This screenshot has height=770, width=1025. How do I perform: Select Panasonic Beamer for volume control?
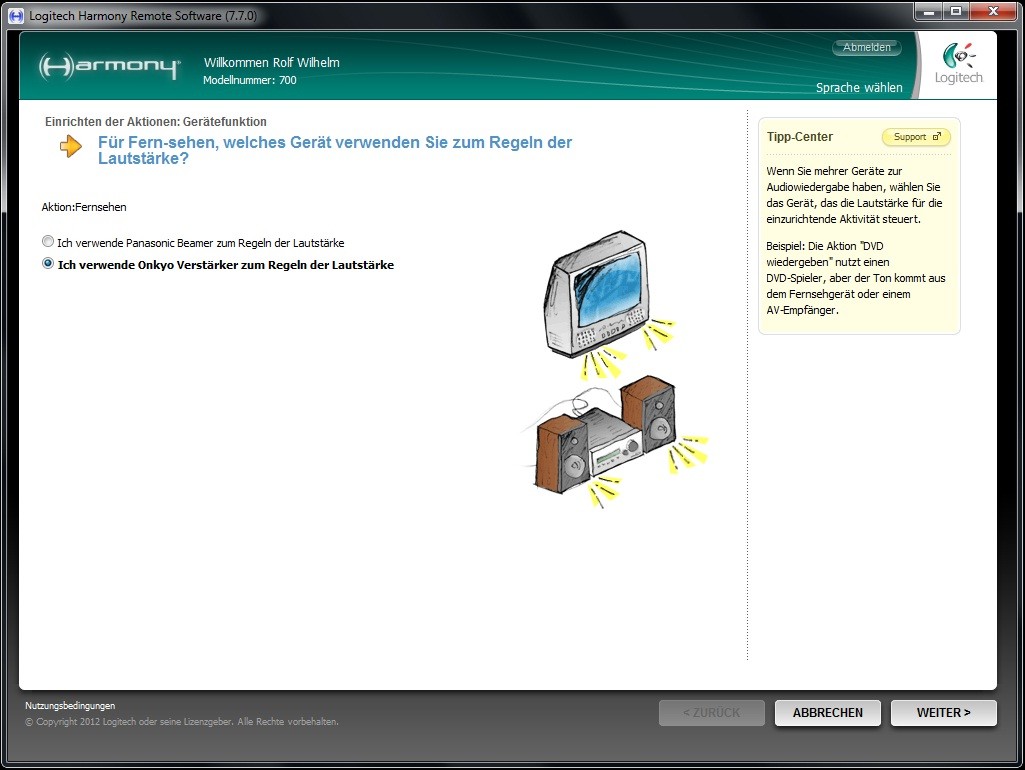pos(48,242)
